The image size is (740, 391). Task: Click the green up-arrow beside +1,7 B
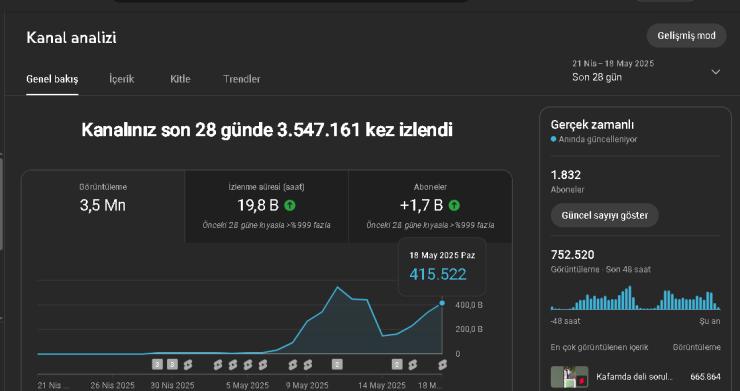454,205
